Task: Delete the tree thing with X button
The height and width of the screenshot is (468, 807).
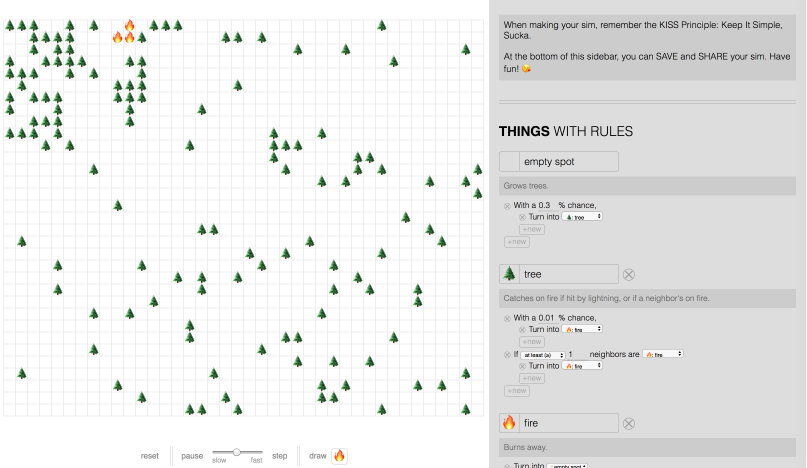Action: 629,274
